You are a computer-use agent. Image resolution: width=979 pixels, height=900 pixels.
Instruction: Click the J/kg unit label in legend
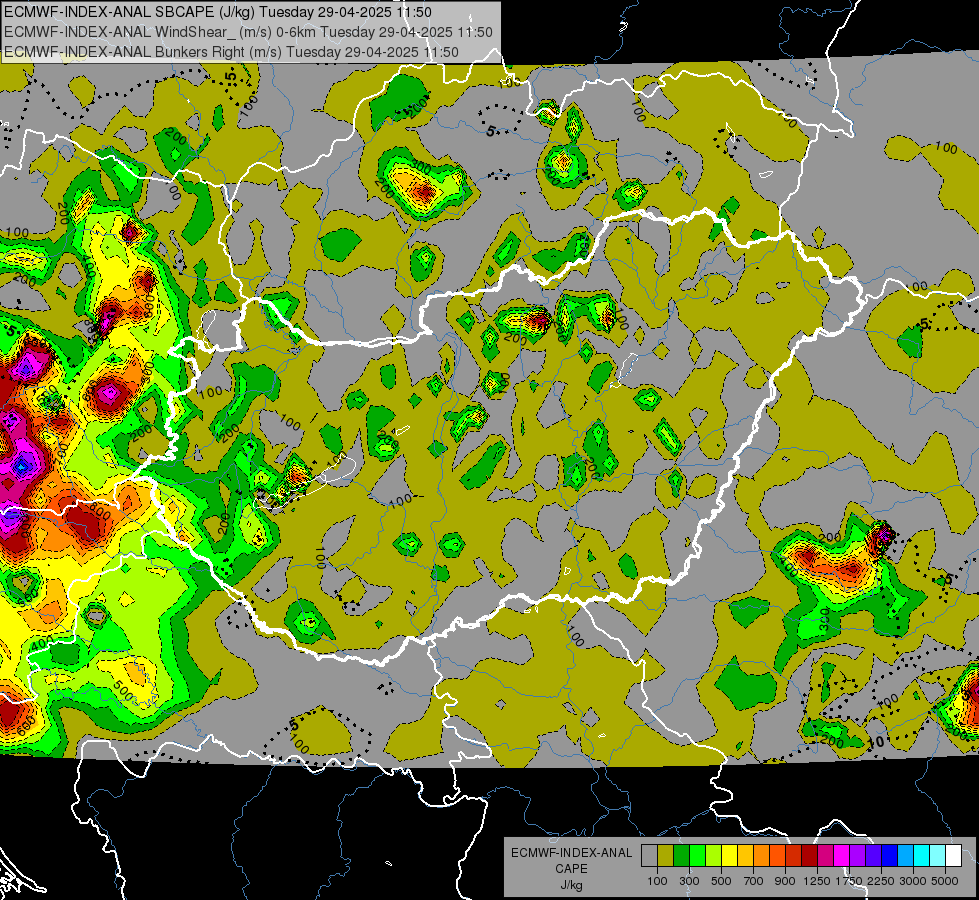point(572,885)
